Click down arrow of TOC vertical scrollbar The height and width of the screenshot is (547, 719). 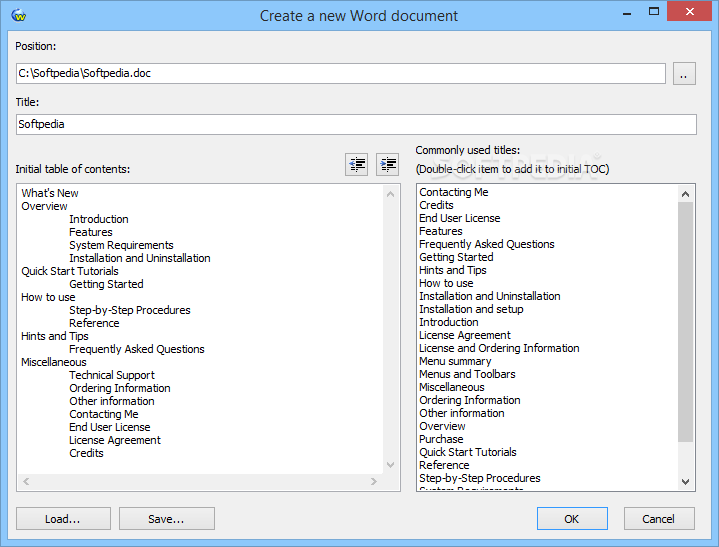391,465
